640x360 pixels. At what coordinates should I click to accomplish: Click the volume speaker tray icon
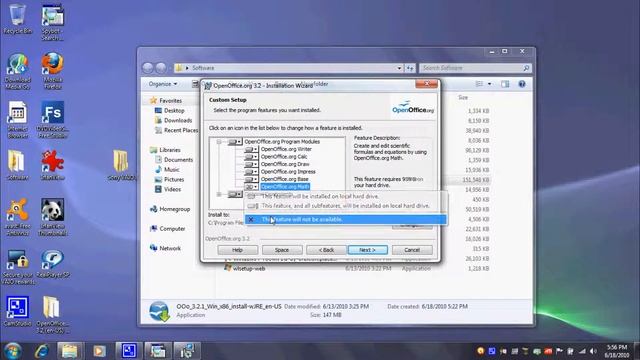pyautogui.click(x=593, y=351)
